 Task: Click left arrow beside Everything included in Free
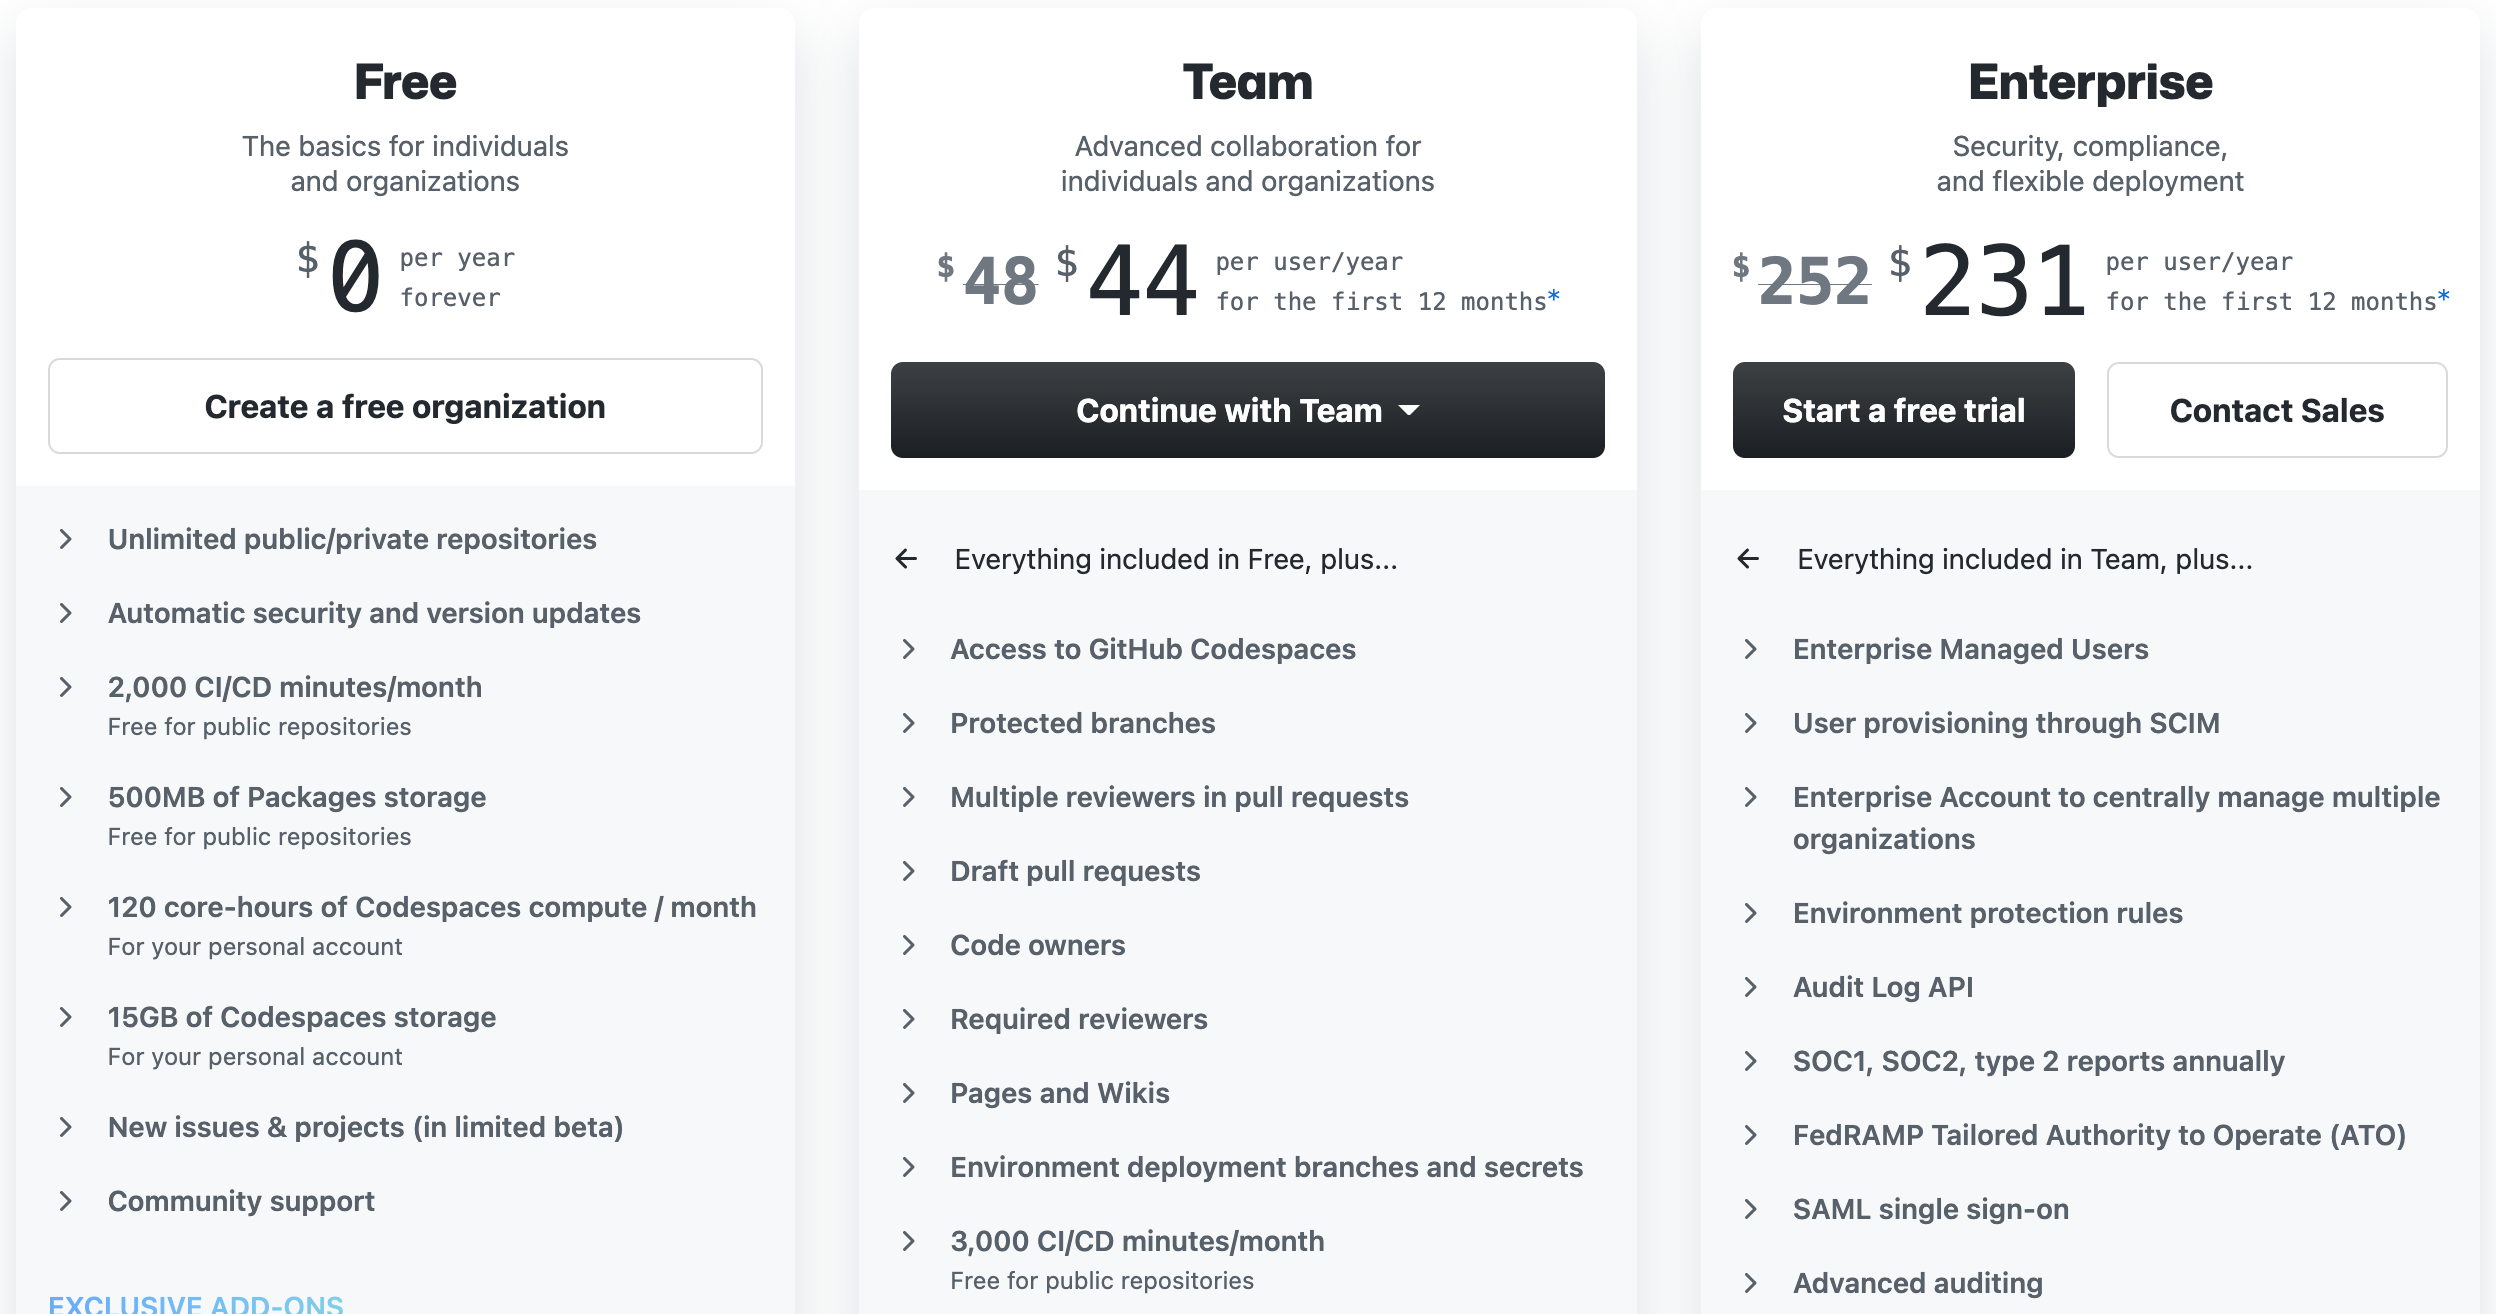[906, 559]
